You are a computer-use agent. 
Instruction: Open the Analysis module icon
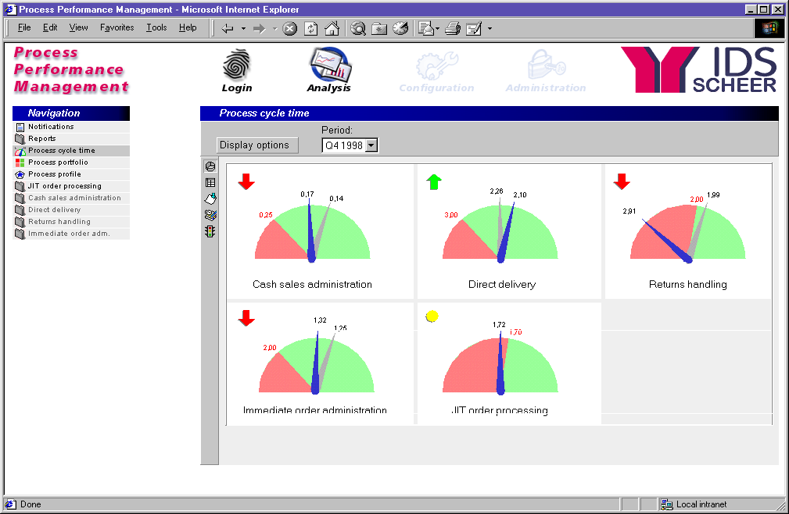click(x=330, y=64)
